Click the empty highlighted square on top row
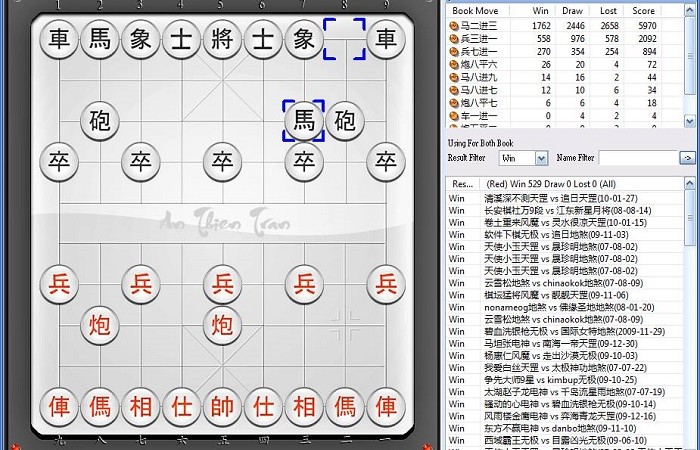The width and height of the screenshot is (700, 450). click(x=345, y=39)
